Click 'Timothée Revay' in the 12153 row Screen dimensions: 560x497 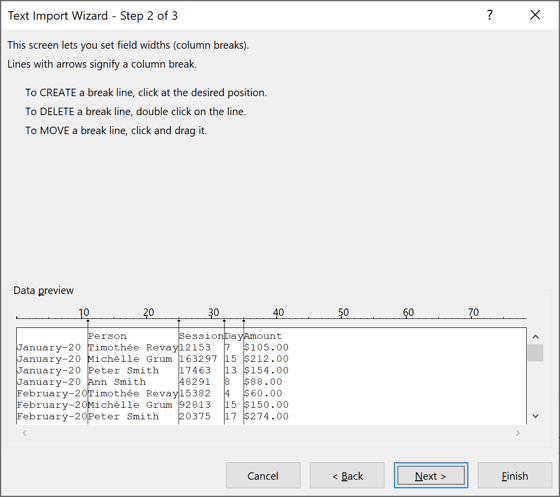pos(133,347)
